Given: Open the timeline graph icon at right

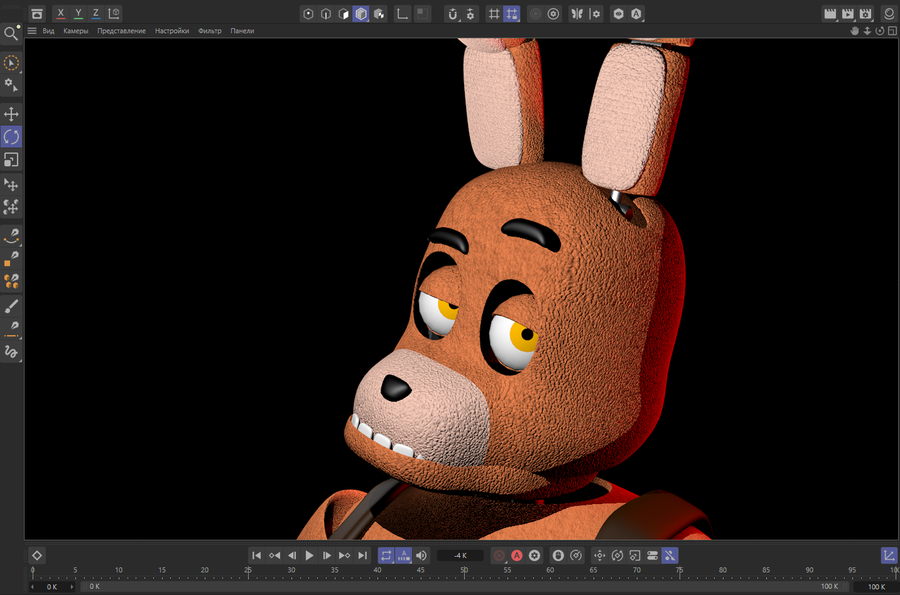Looking at the screenshot, I should click(889, 555).
